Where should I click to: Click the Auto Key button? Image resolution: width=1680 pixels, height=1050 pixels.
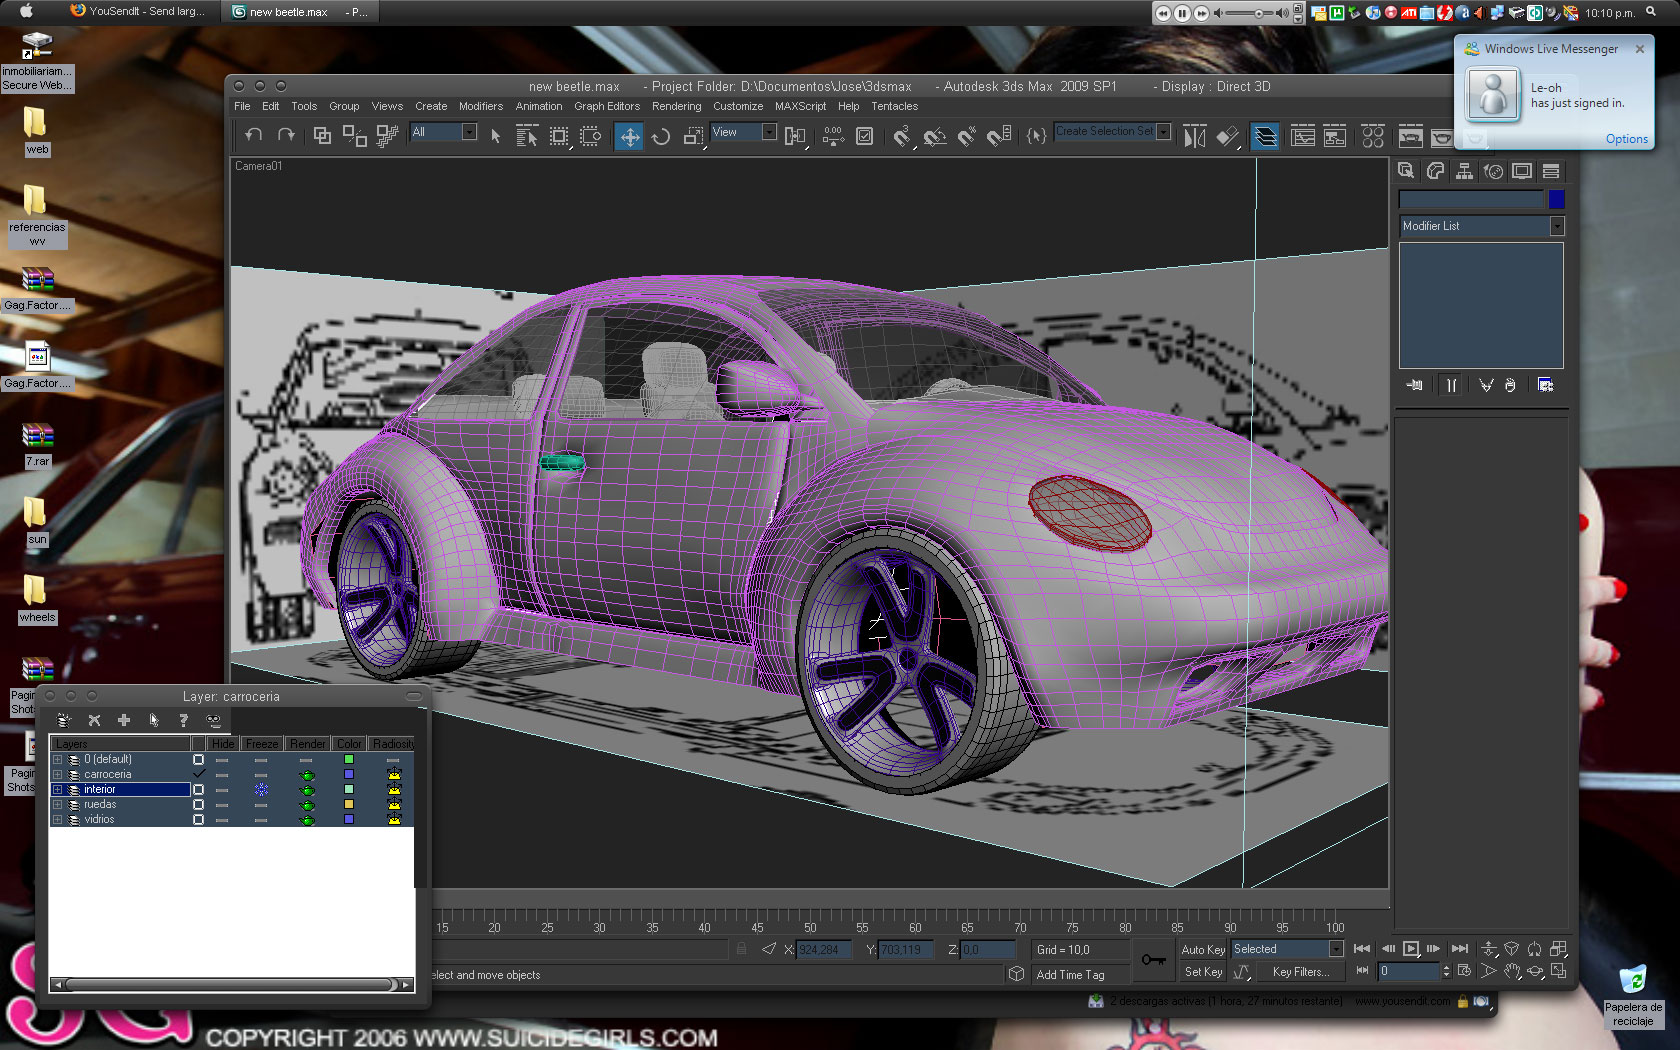[1202, 950]
